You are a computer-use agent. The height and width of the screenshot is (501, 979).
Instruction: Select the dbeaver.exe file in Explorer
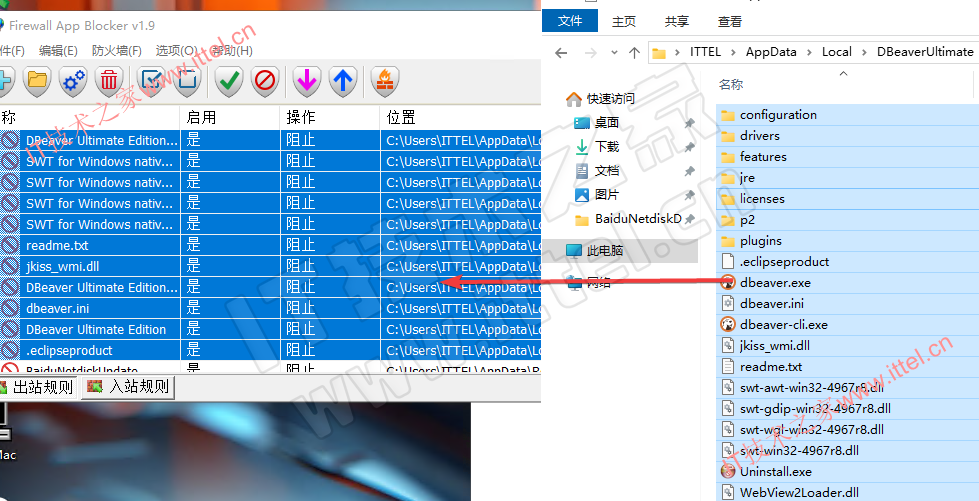[x=775, y=283]
